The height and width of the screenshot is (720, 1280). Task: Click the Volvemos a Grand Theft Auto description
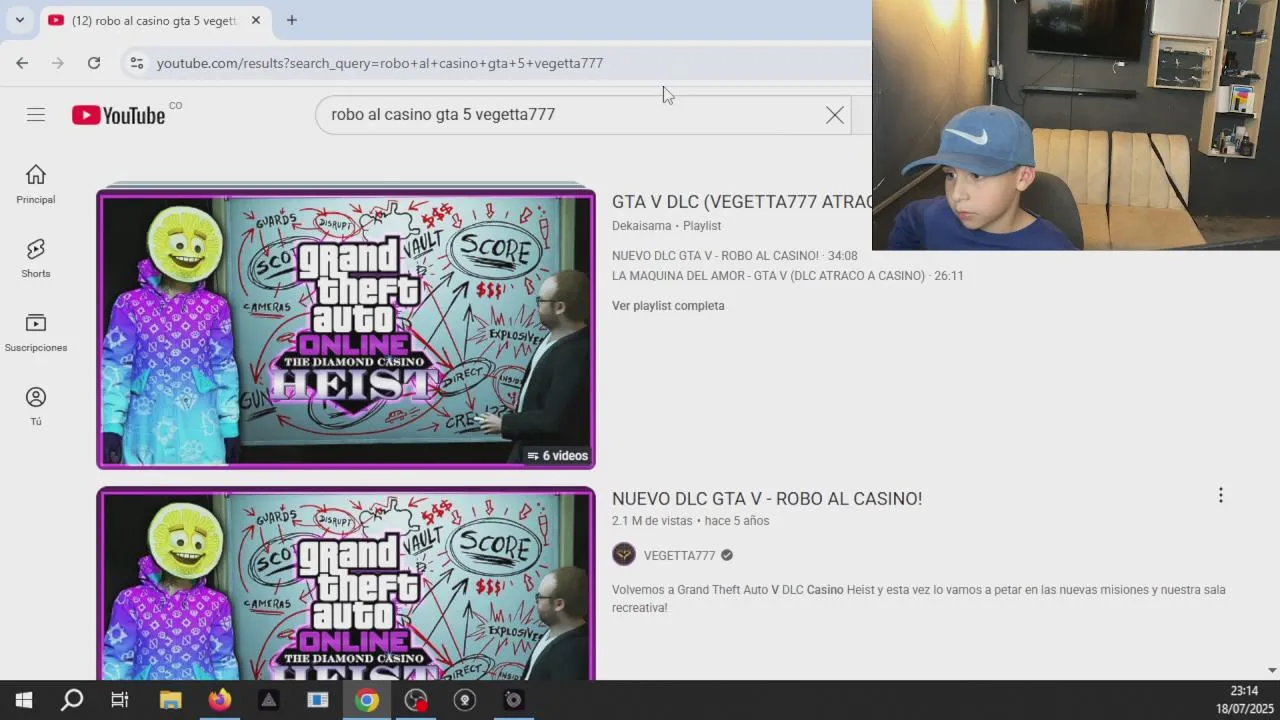(919, 599)
